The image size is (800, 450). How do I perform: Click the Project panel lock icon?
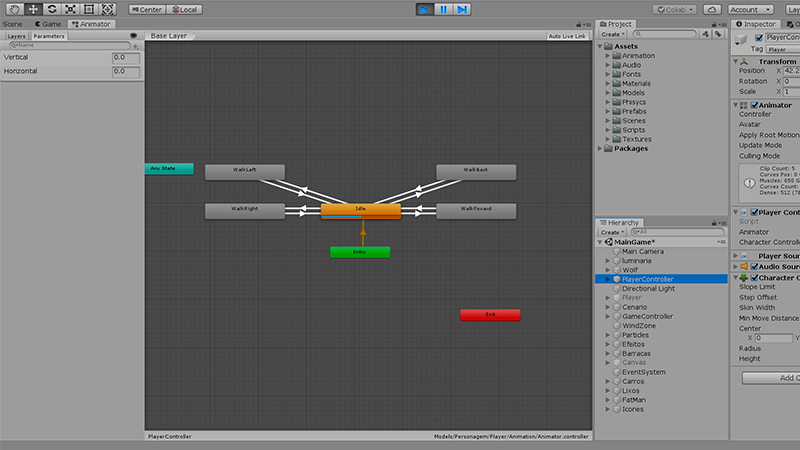coord(714,24)
